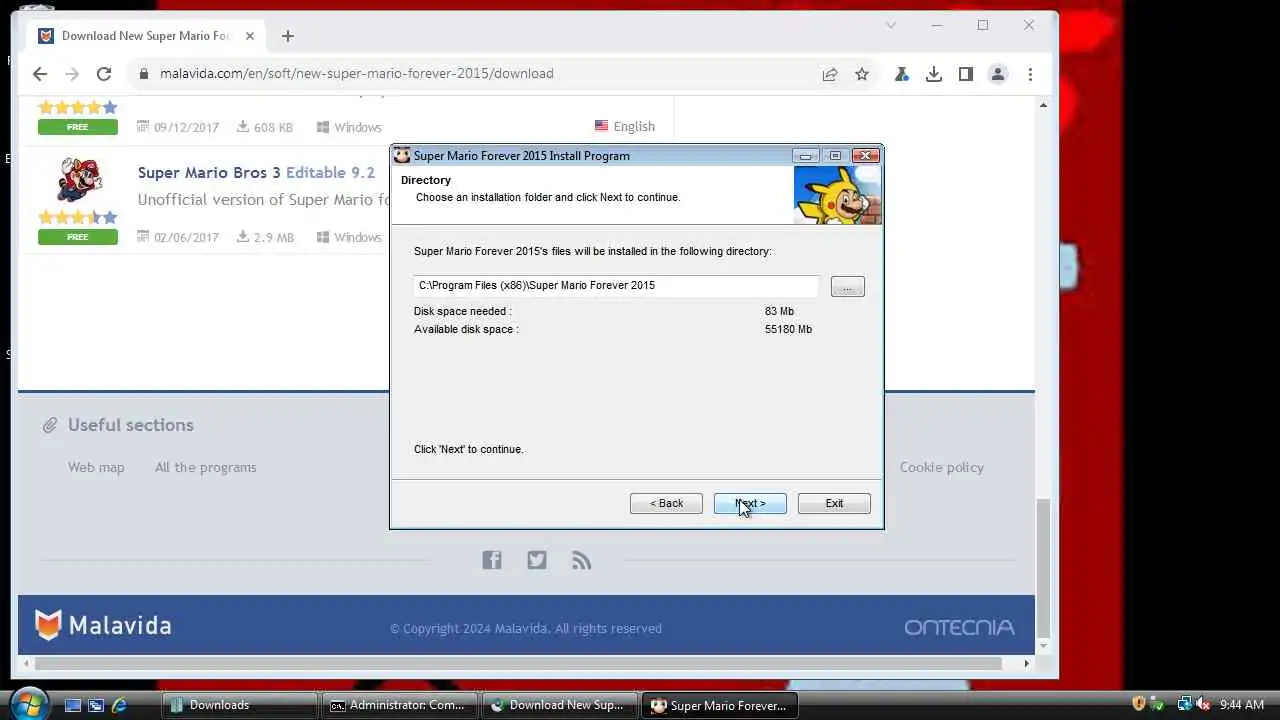Click the English language label
Viewport: 1280px width, 720px height.
(x=634, y=126)
